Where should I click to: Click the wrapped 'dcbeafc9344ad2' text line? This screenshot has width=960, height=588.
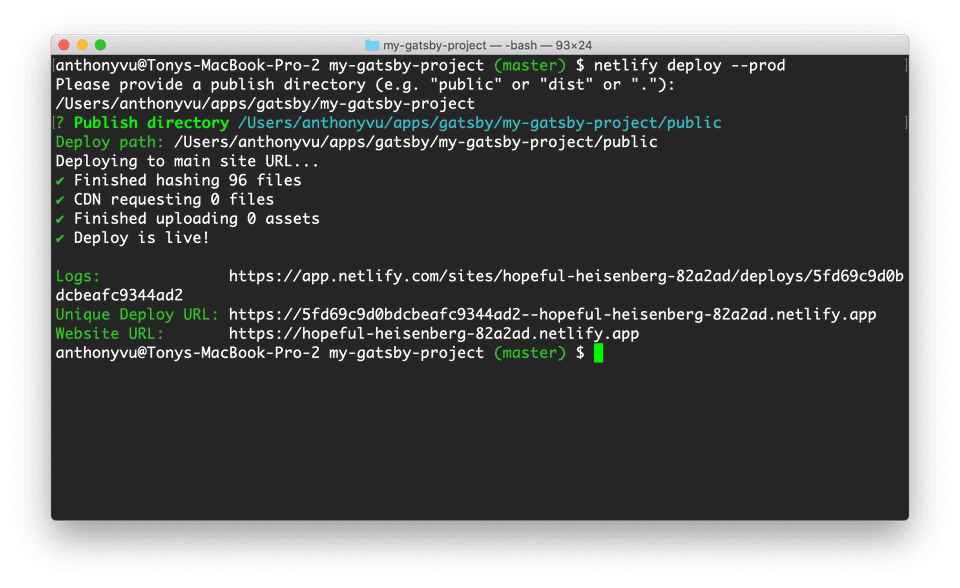click(119, 295)
